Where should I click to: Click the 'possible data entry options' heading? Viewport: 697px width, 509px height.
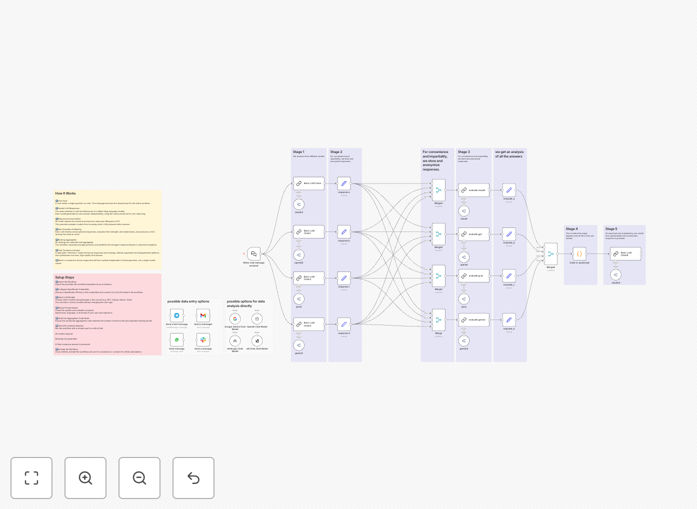coord(188,301)
